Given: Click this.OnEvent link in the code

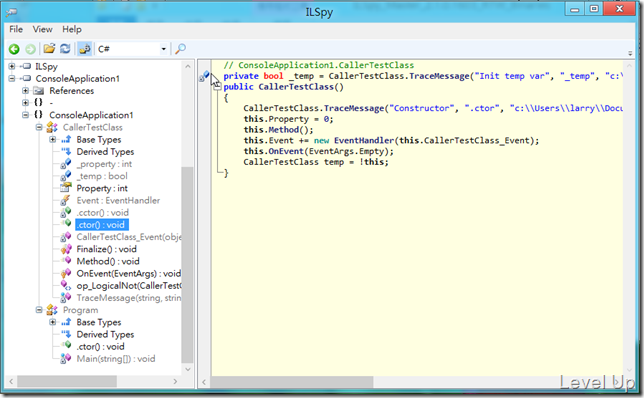Looking at the screenshot, I should pos(285,151).
